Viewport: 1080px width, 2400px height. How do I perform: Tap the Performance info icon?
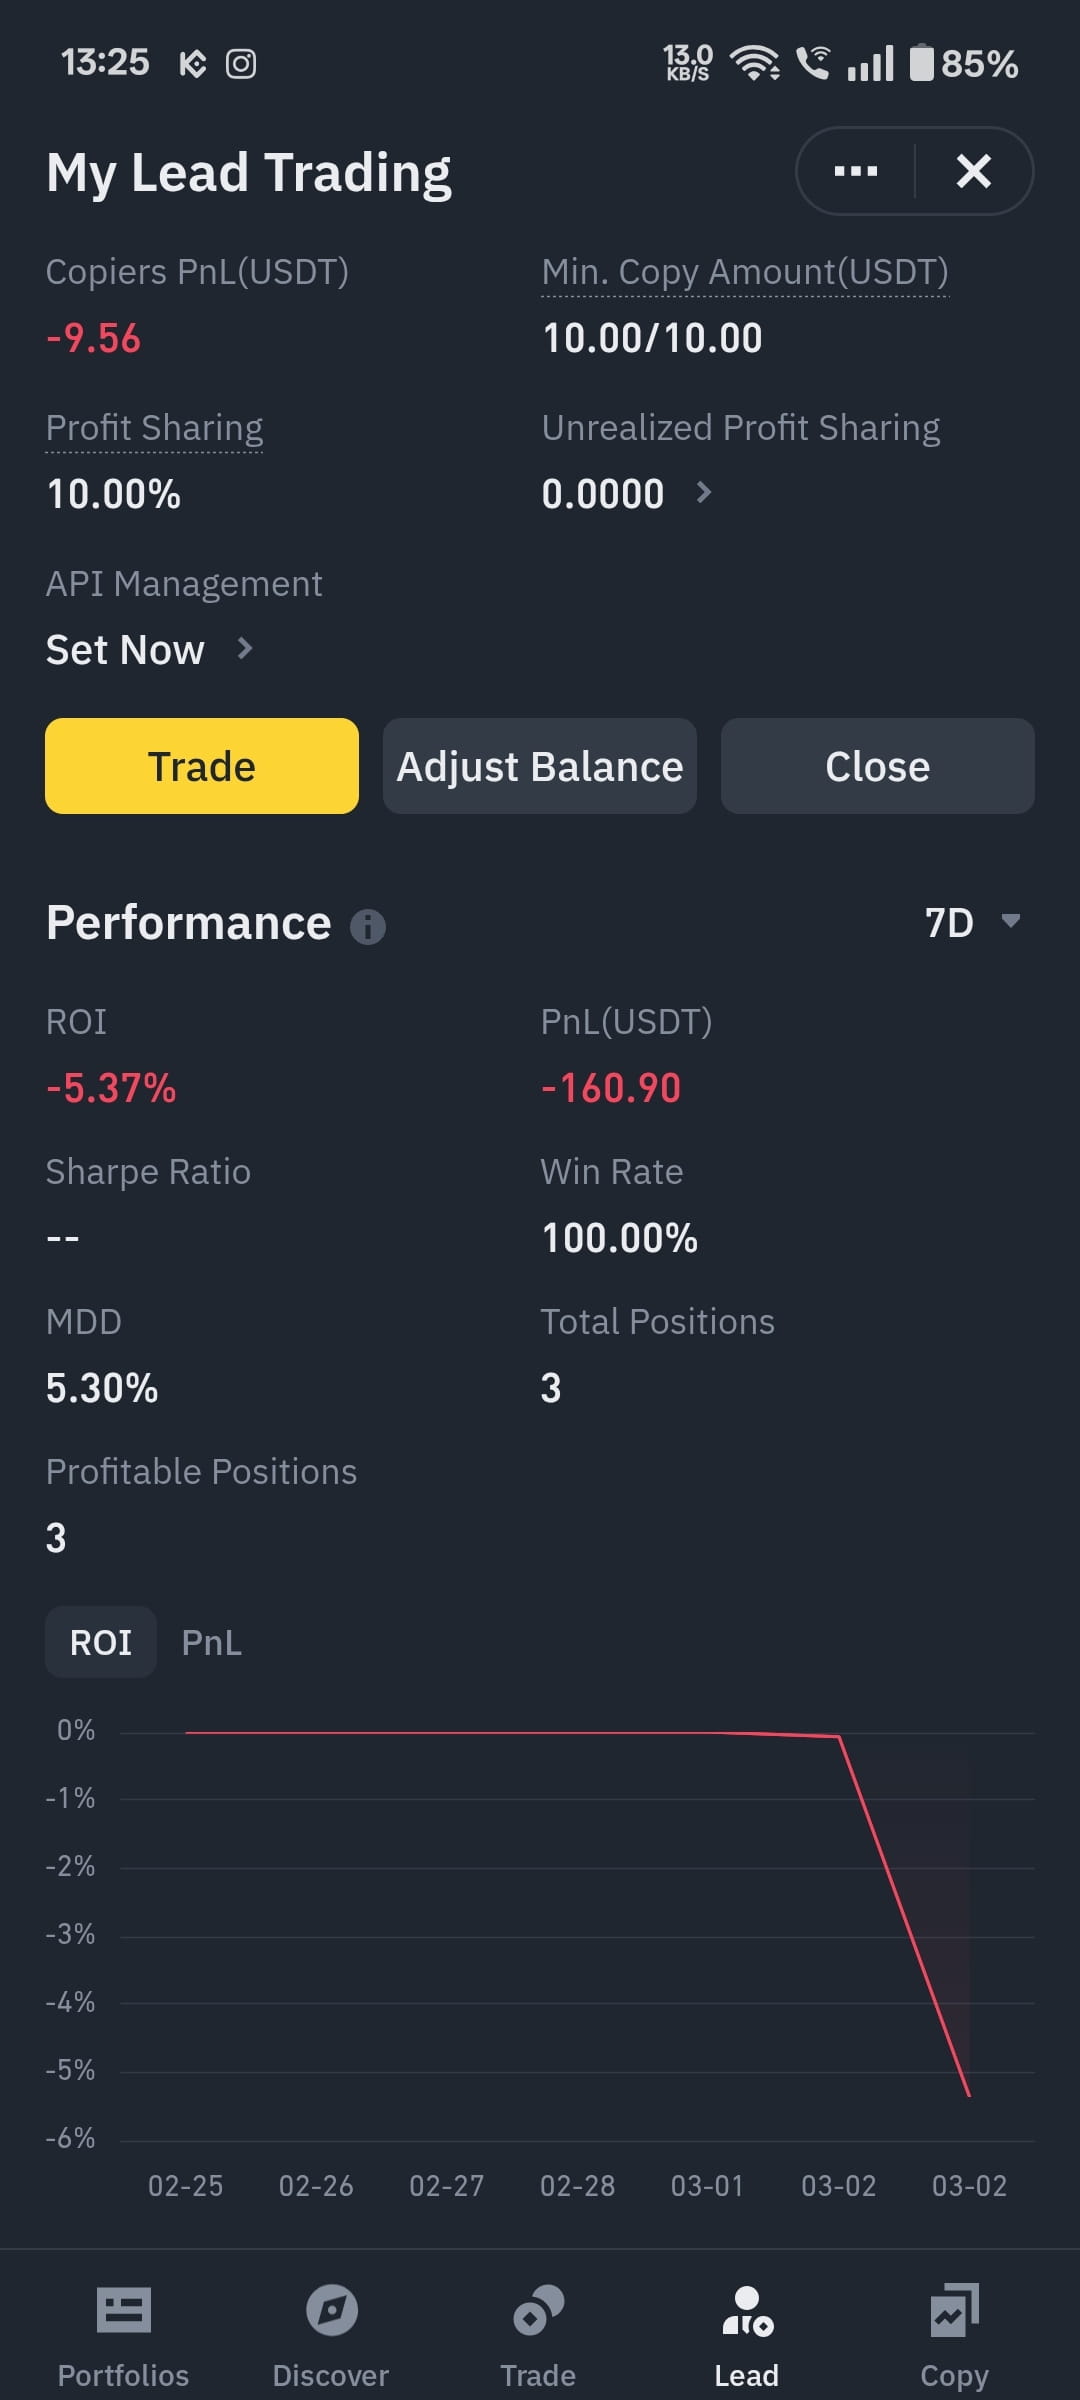point(368,927)
